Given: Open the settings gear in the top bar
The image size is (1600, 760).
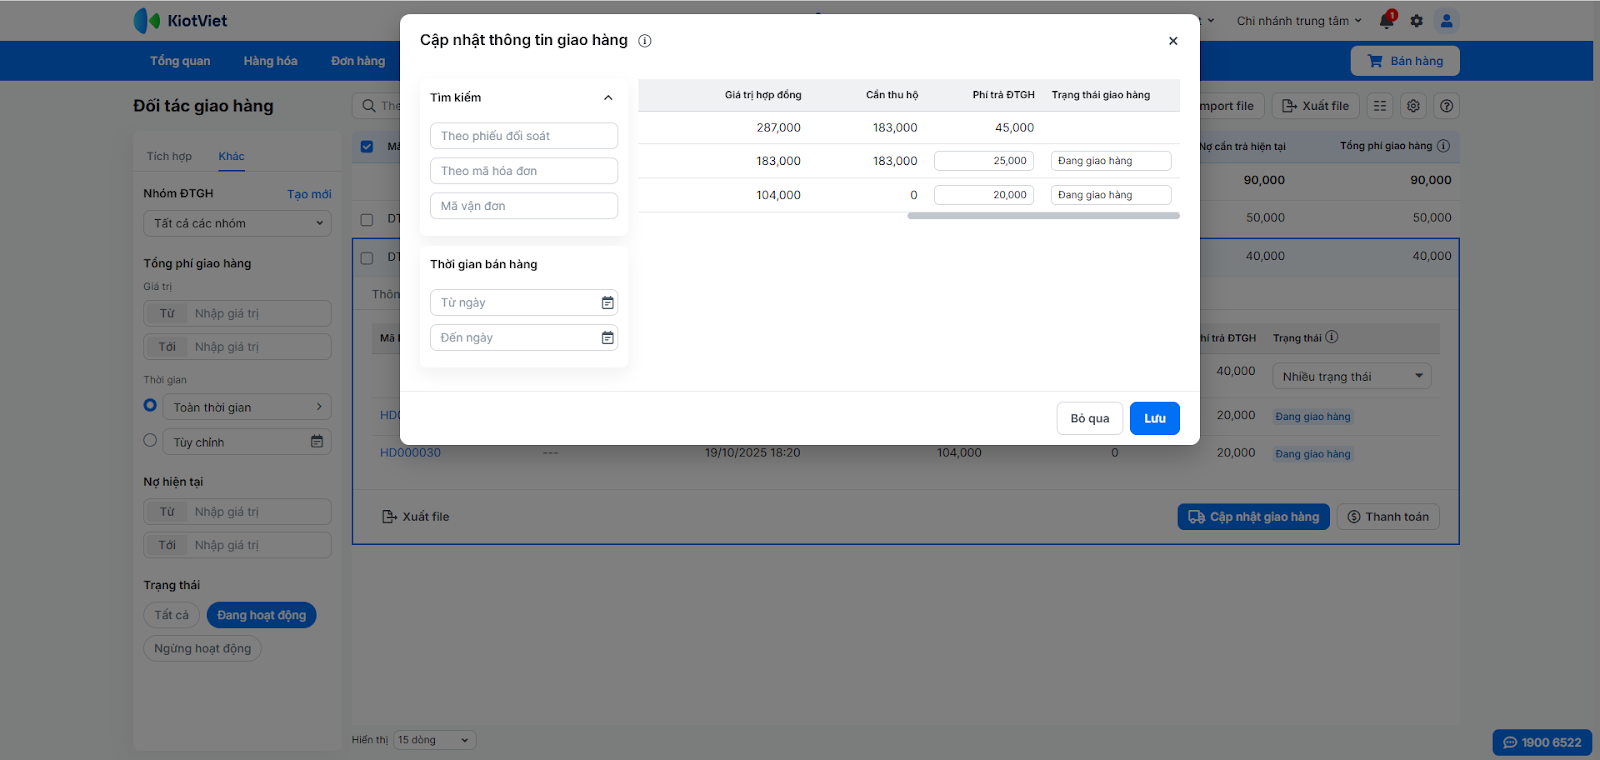Looking at the screenshot, I should click(x=1416, y=21).
